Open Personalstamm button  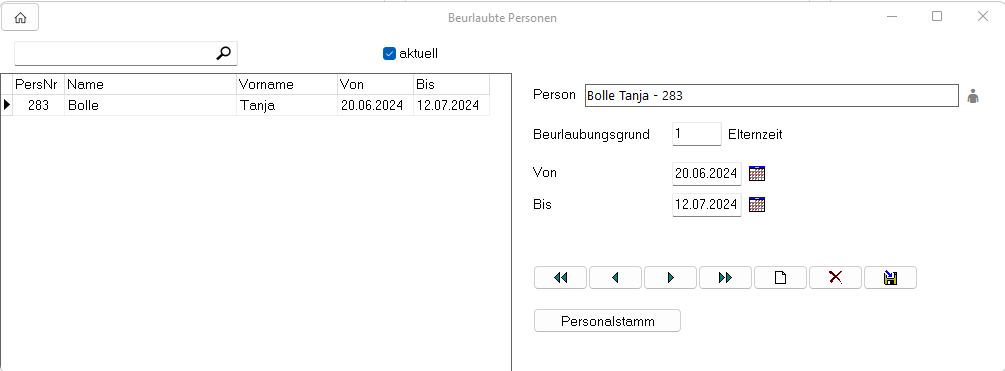[x=608, y=321]
